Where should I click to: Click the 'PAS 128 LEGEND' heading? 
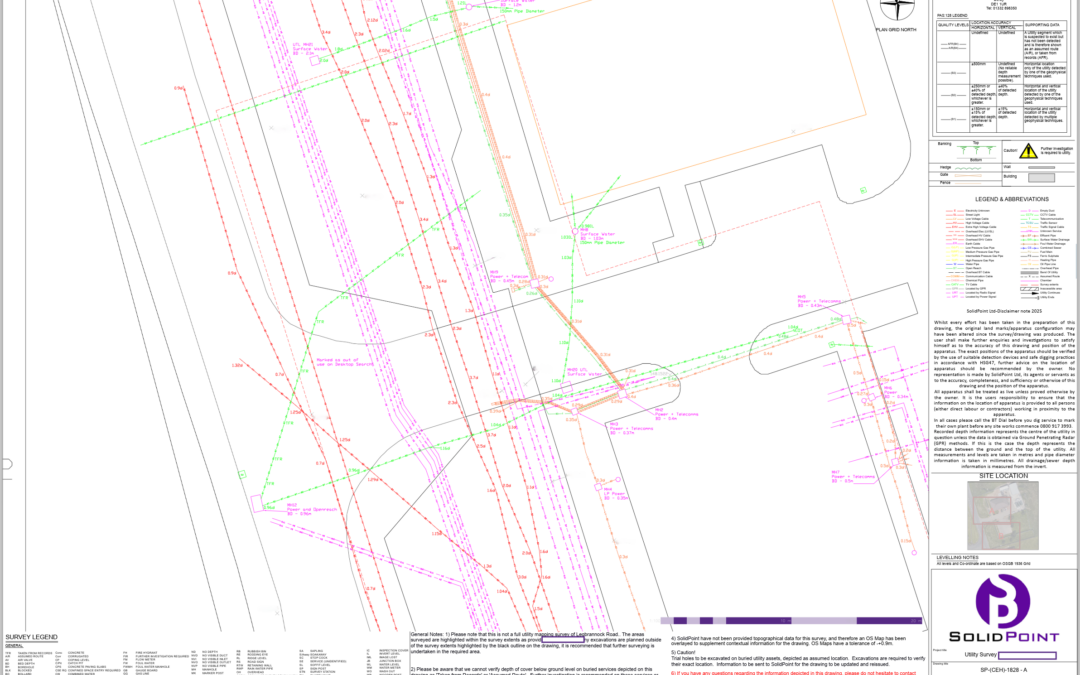(952, 15)
